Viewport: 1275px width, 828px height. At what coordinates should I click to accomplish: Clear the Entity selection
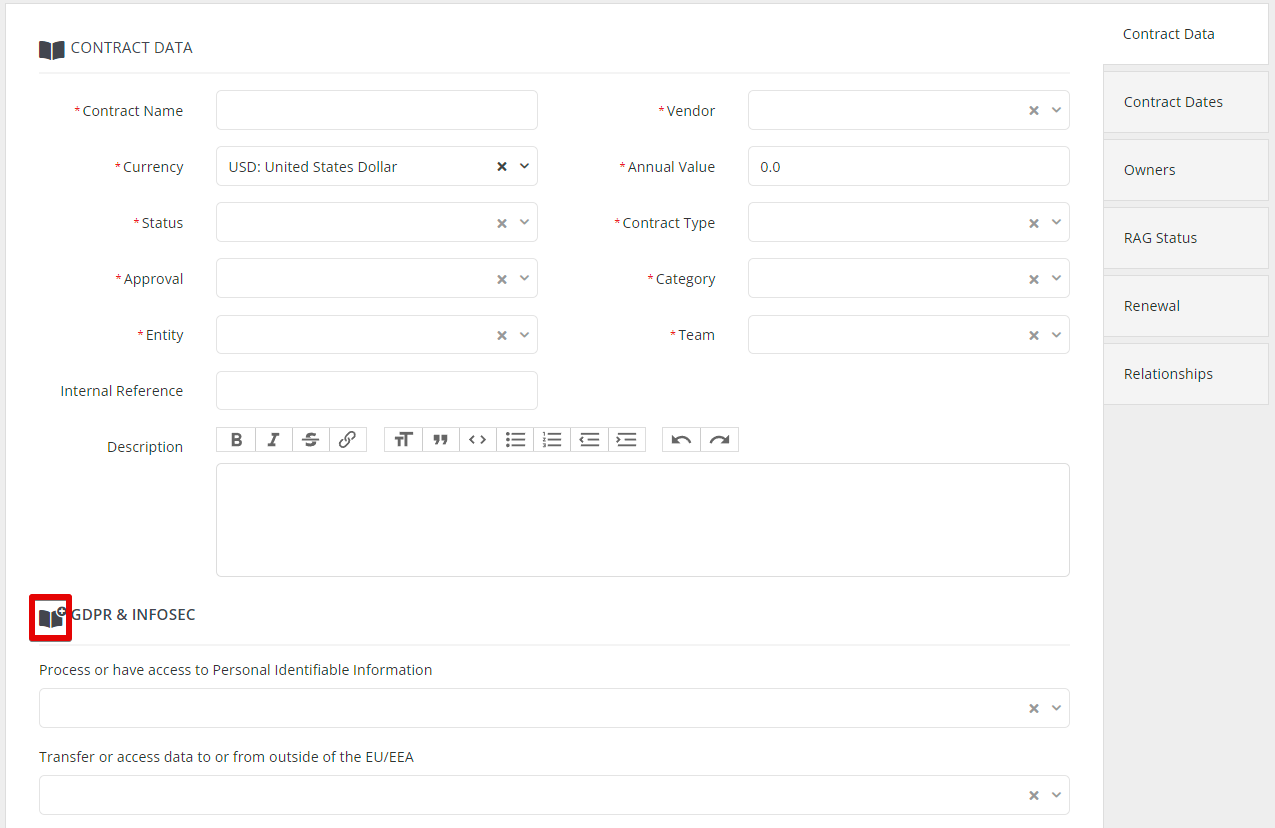[502, 335]
